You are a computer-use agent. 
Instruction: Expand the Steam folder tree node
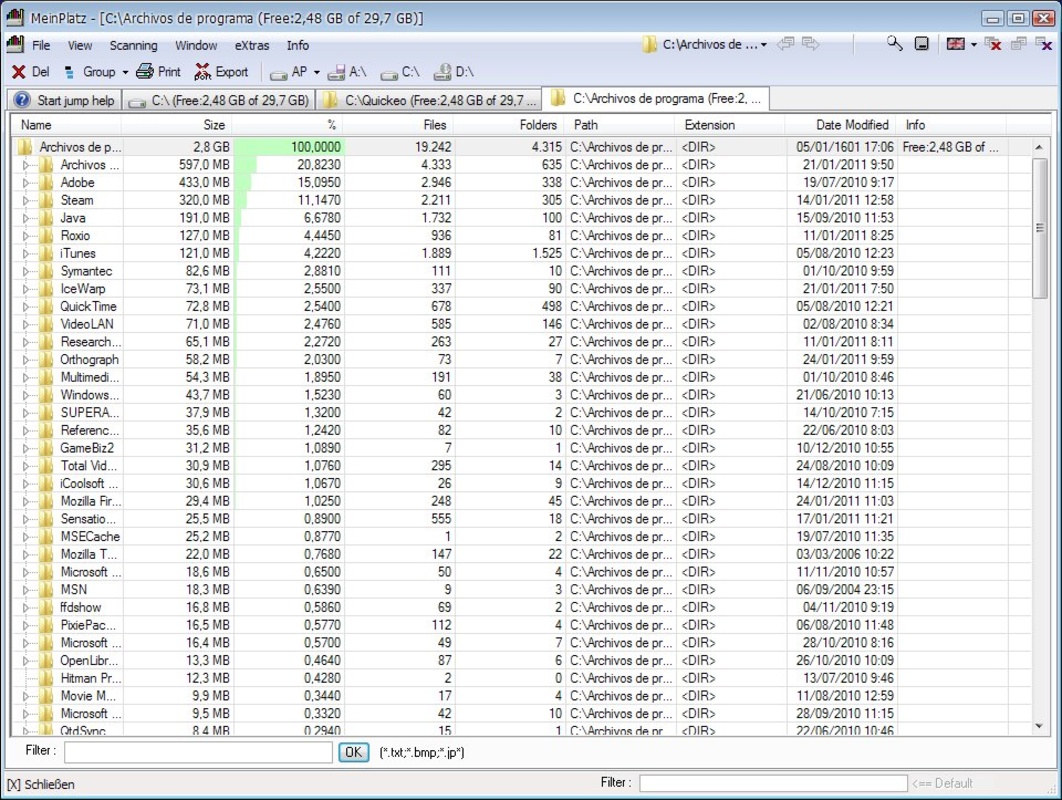pos(27,200)
